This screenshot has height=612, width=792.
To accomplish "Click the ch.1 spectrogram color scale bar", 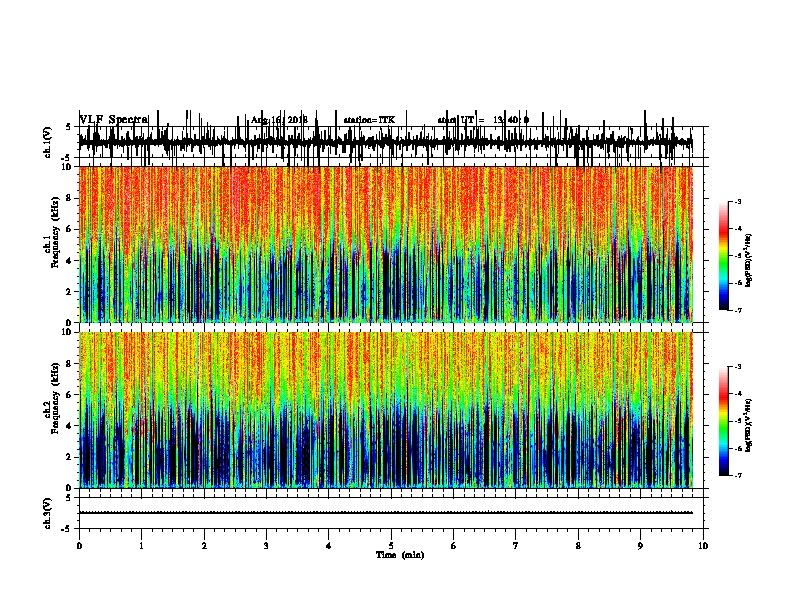I will click(724, 256).
